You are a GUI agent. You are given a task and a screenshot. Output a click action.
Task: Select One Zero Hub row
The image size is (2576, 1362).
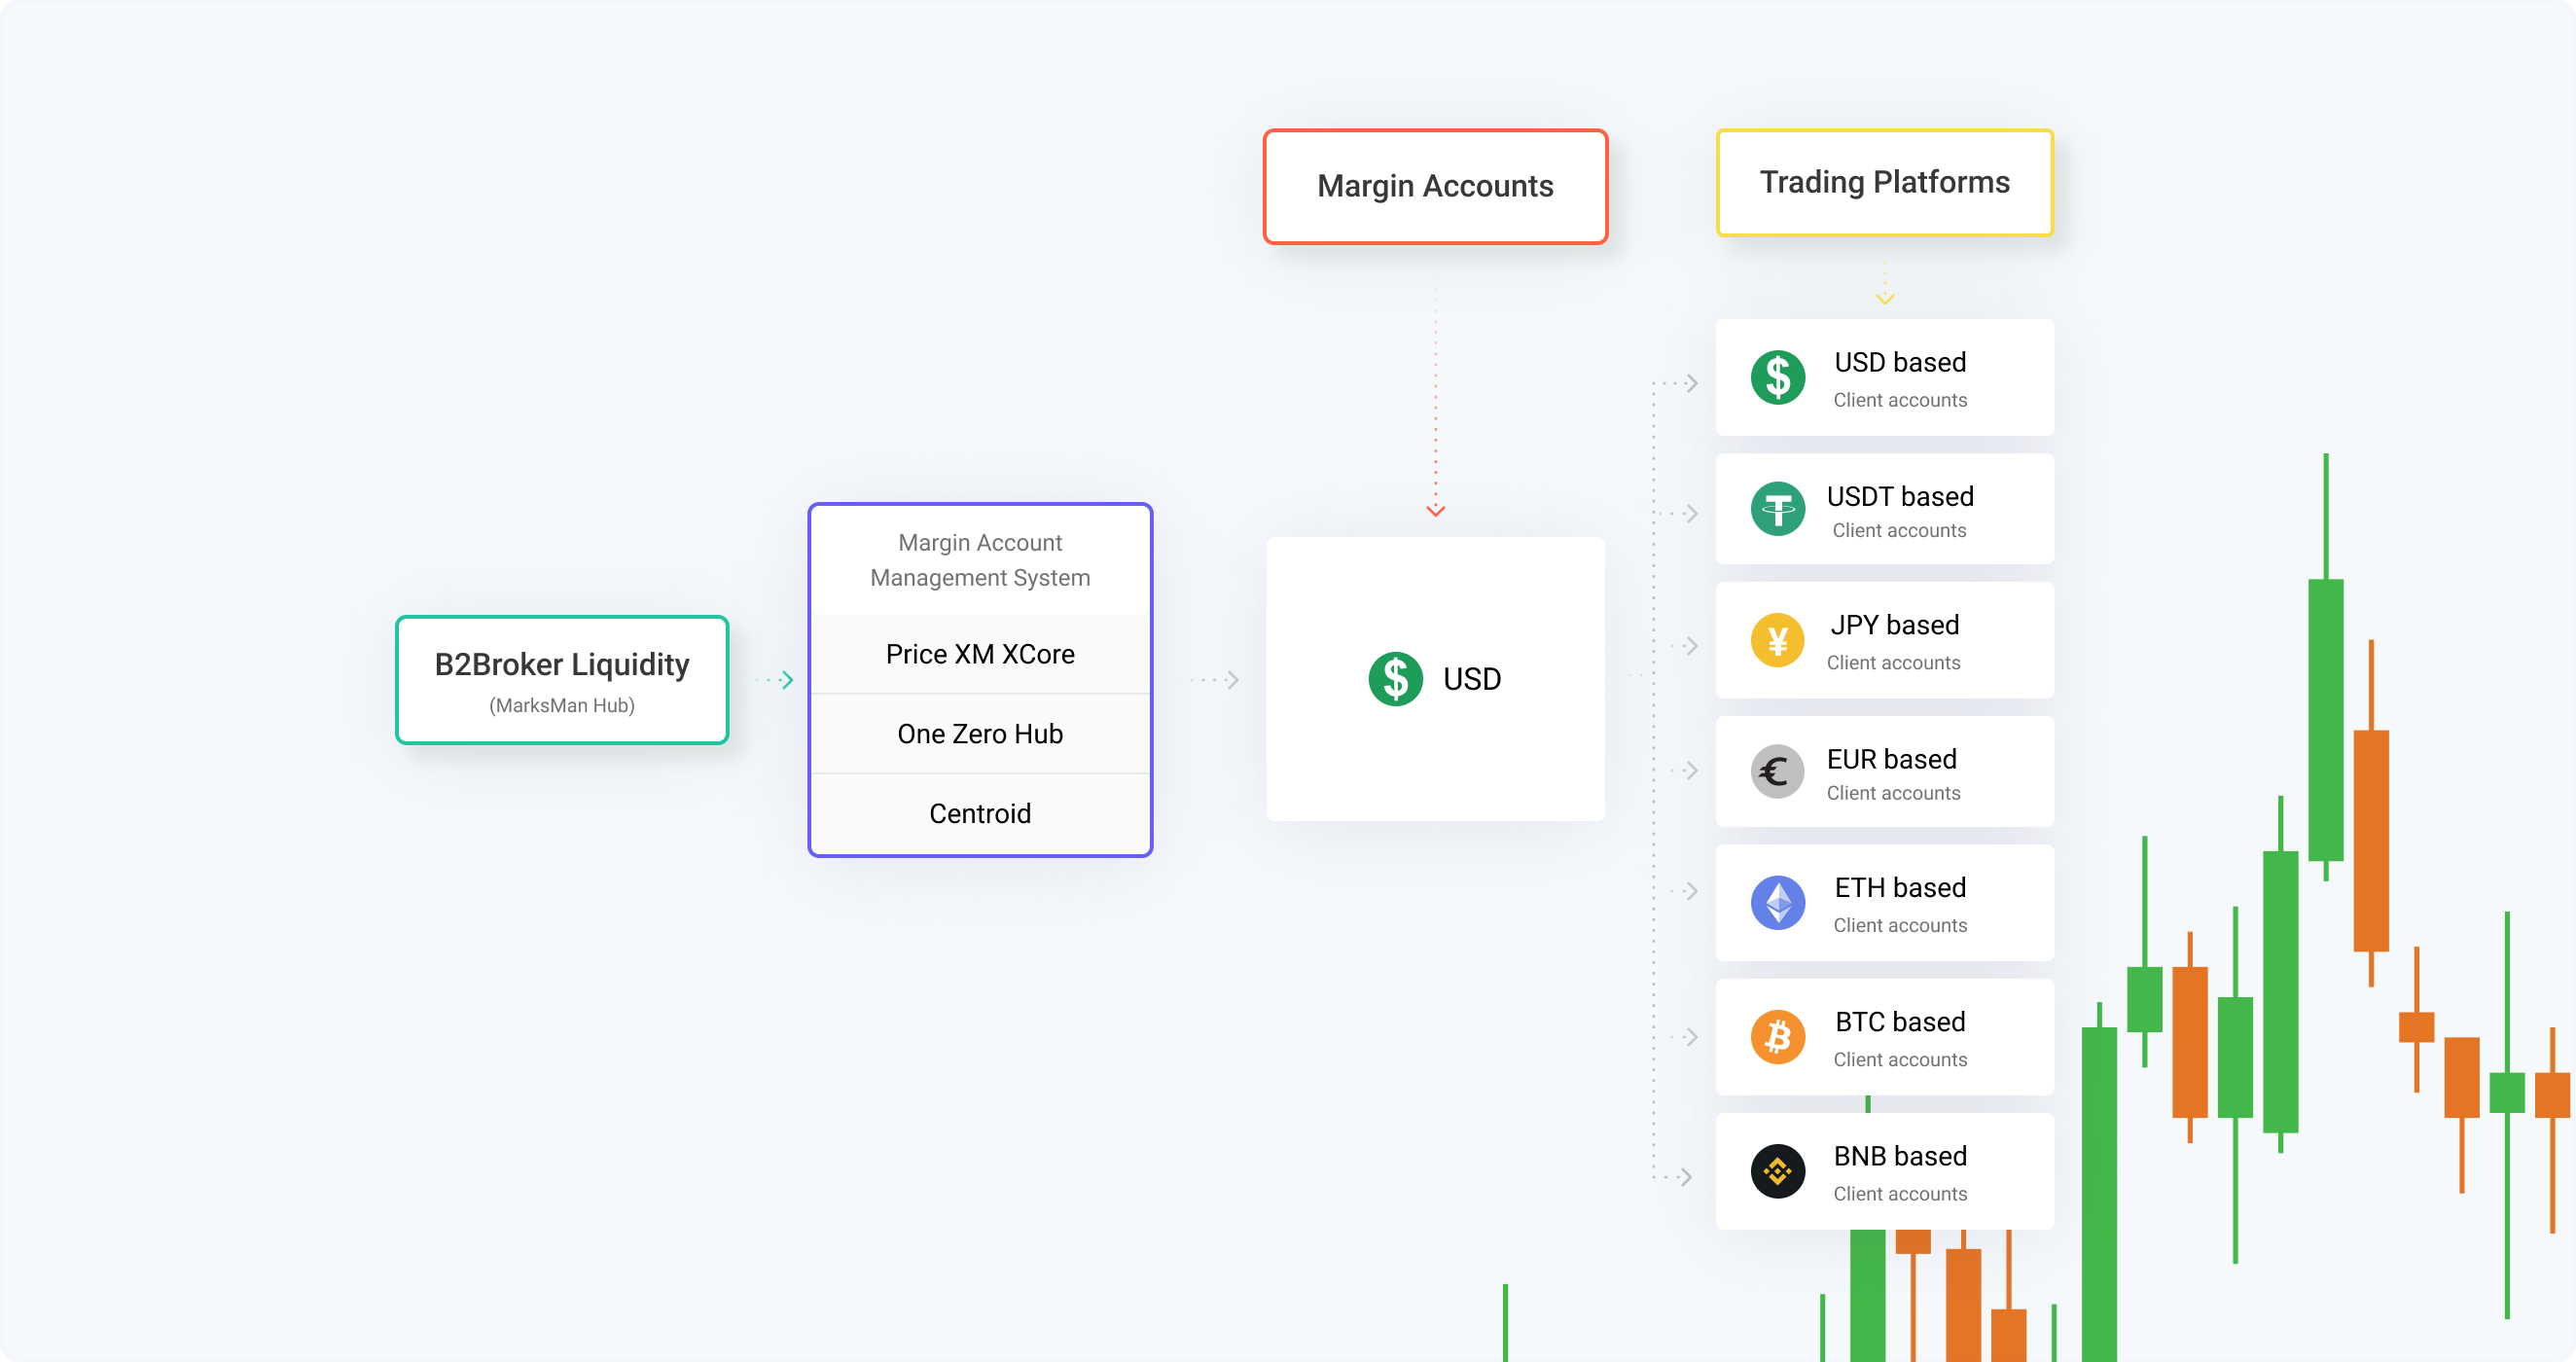pyautogui.click(x=980, y=734)
